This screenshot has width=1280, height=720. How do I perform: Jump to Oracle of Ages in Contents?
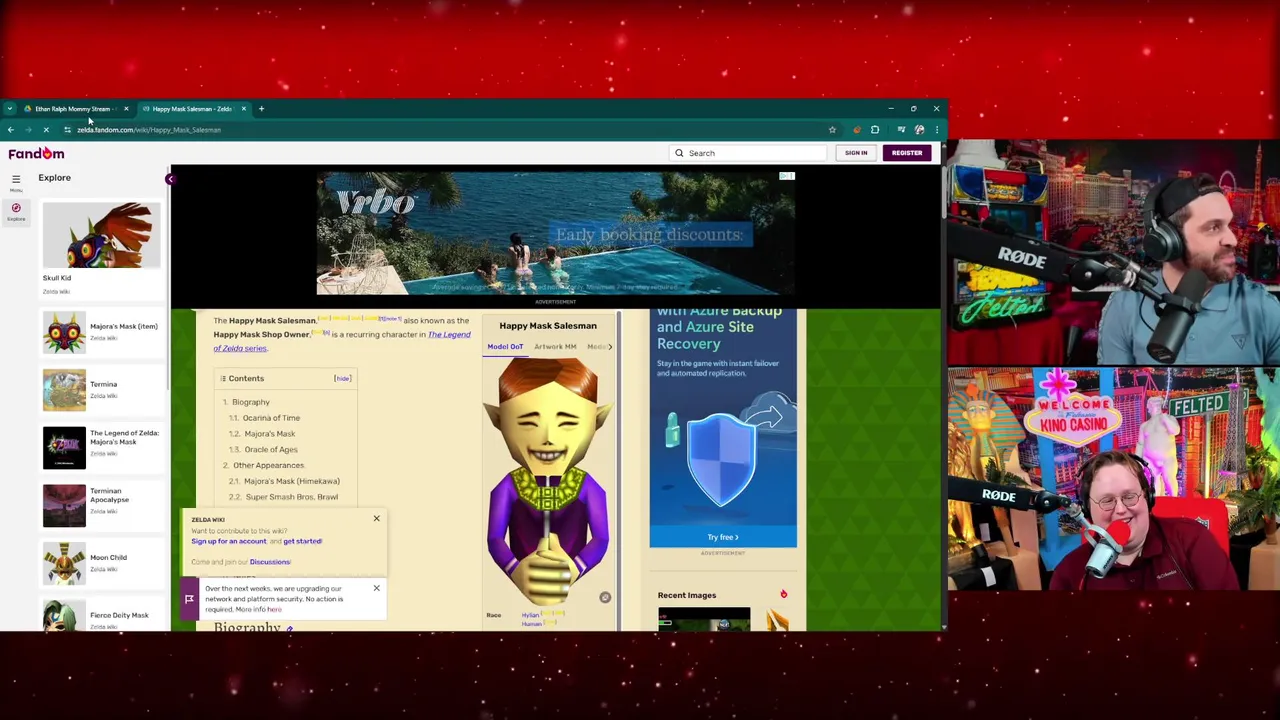(270, 450)
